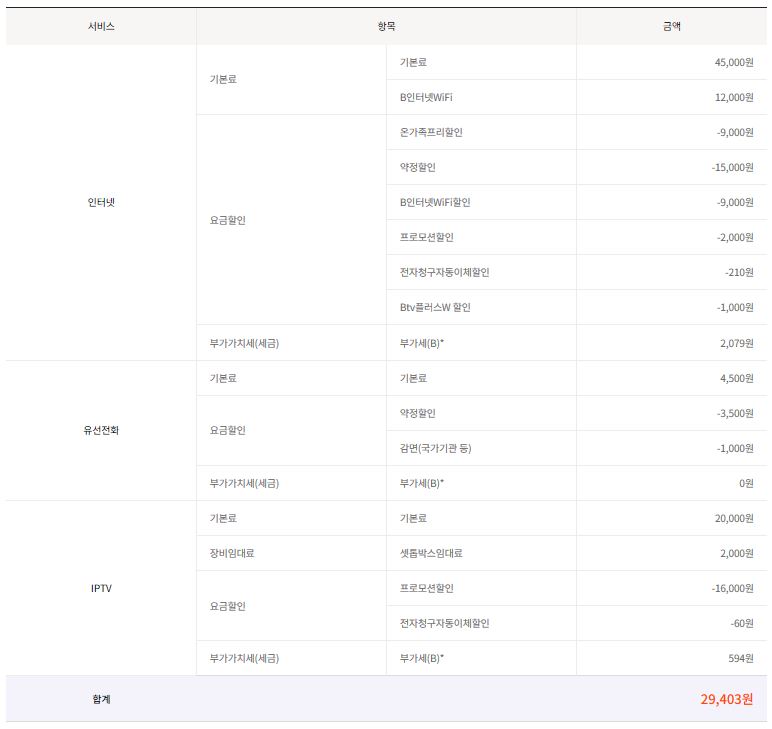The image size is (772, 729).
Task: Click the 온가족프리할인 discount item
Action: coord(431,132)
